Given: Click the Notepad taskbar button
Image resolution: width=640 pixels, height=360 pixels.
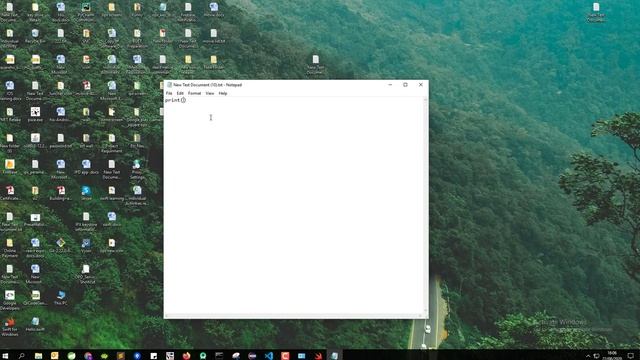Looking at the screenshot, I should click(x=334, y=356).
